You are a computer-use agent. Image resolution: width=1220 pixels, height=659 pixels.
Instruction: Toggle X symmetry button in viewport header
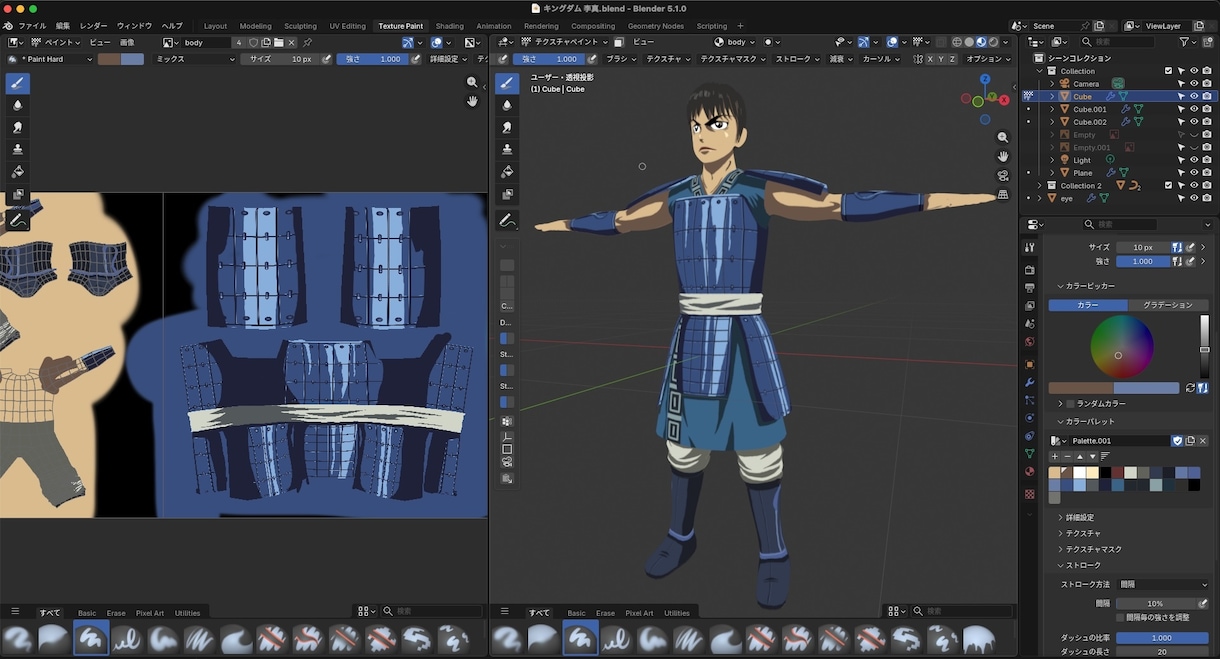pos(930,59)
